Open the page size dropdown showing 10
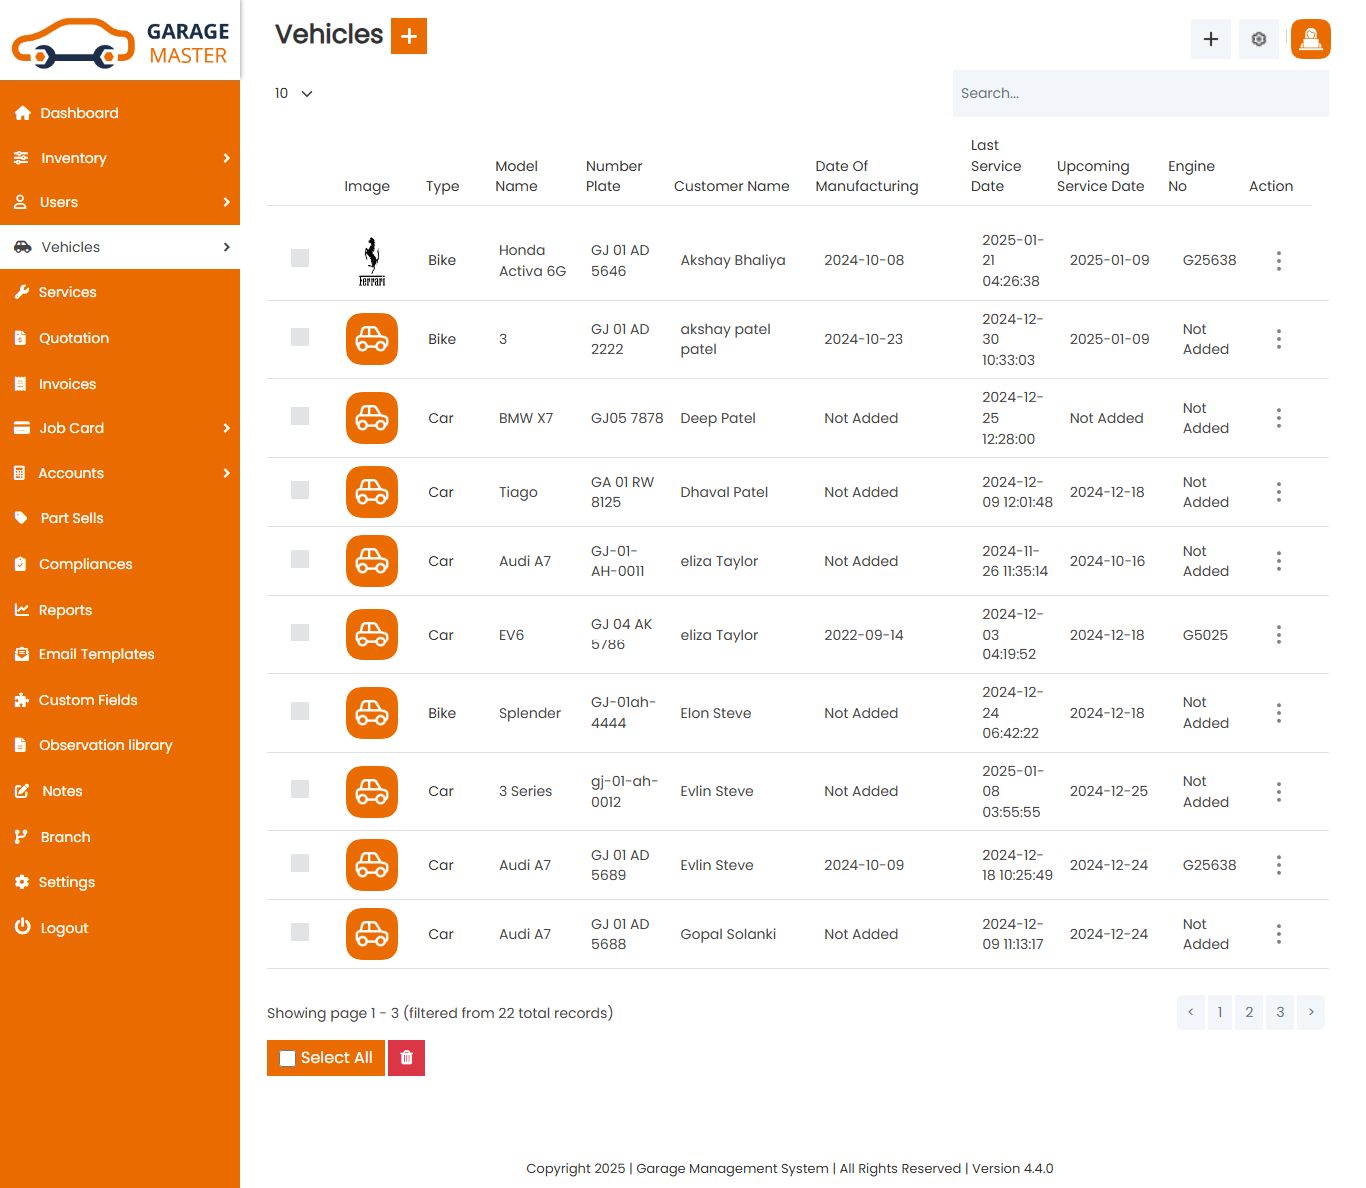 [293, 93]
